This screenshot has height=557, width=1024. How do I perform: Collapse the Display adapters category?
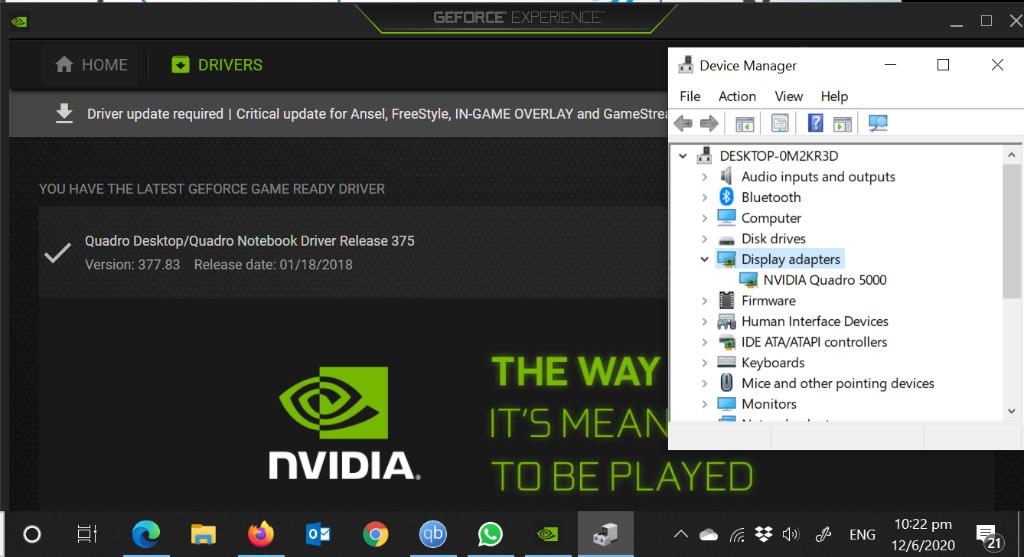[704, 259]
